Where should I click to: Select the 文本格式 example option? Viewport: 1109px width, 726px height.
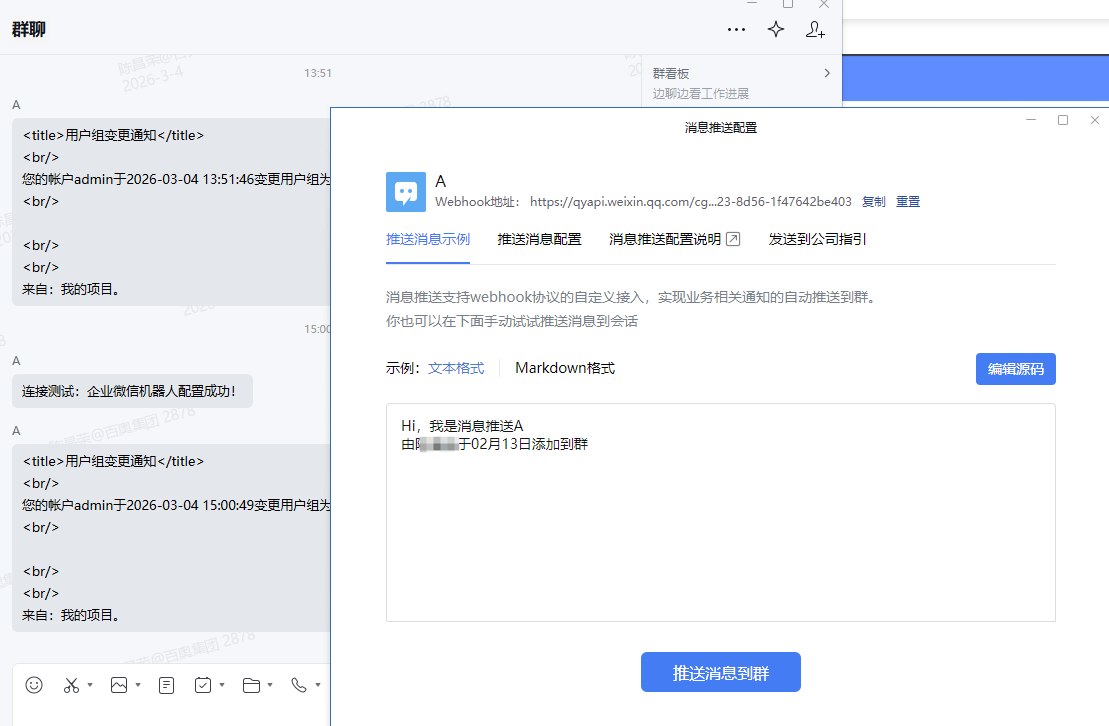point(456,368)
